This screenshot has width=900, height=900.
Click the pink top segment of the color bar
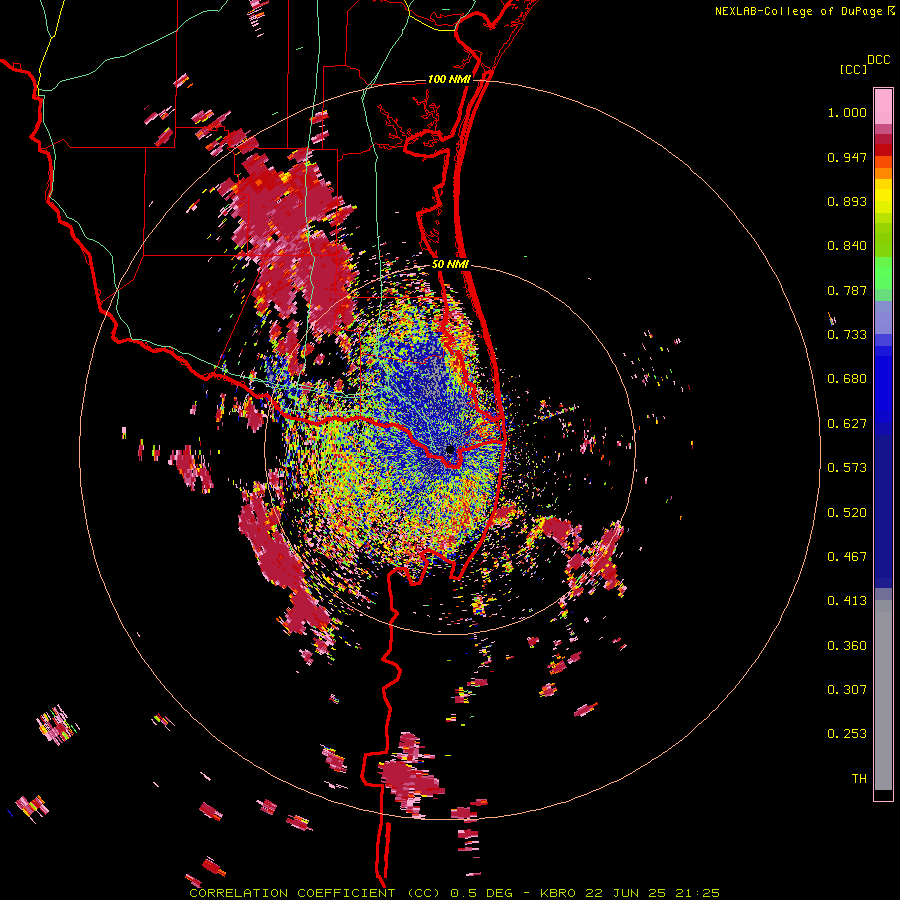tap(883, 106)
